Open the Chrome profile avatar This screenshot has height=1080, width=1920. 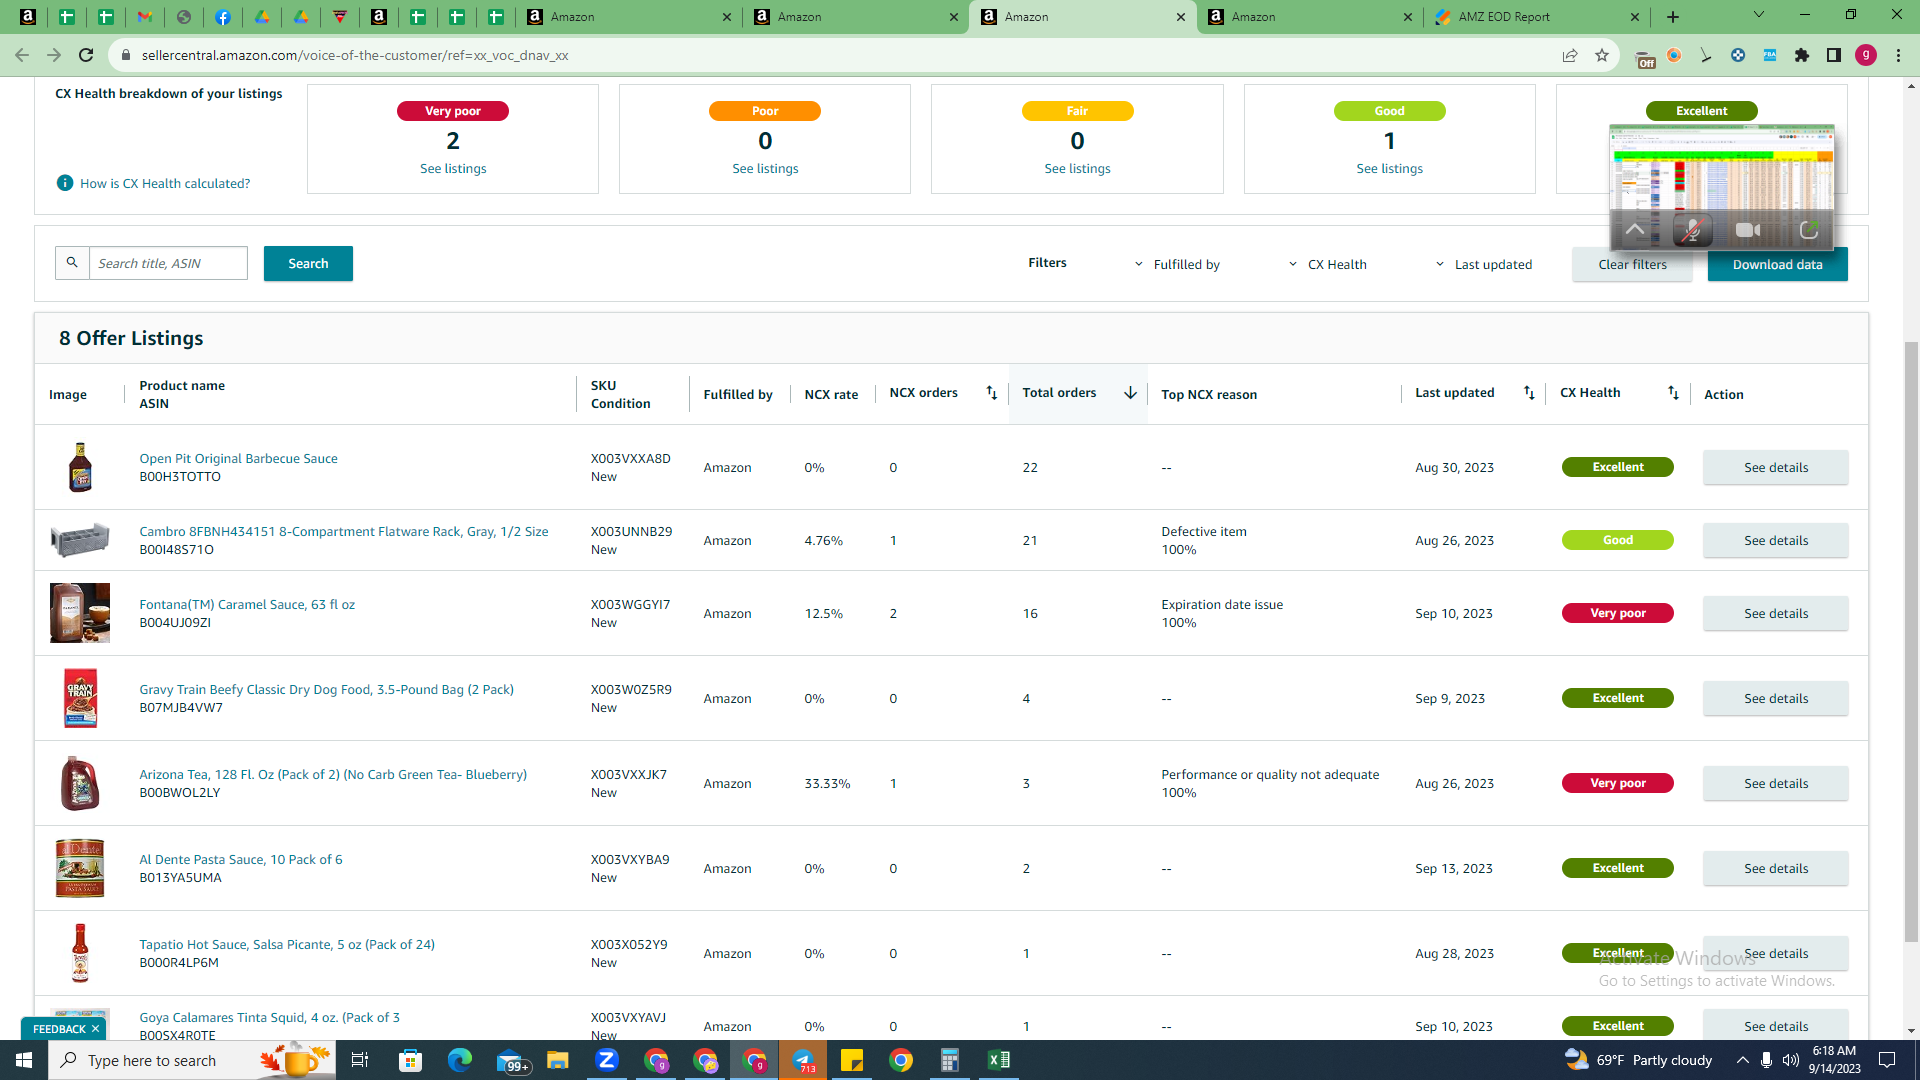(x=1866, y=55)
